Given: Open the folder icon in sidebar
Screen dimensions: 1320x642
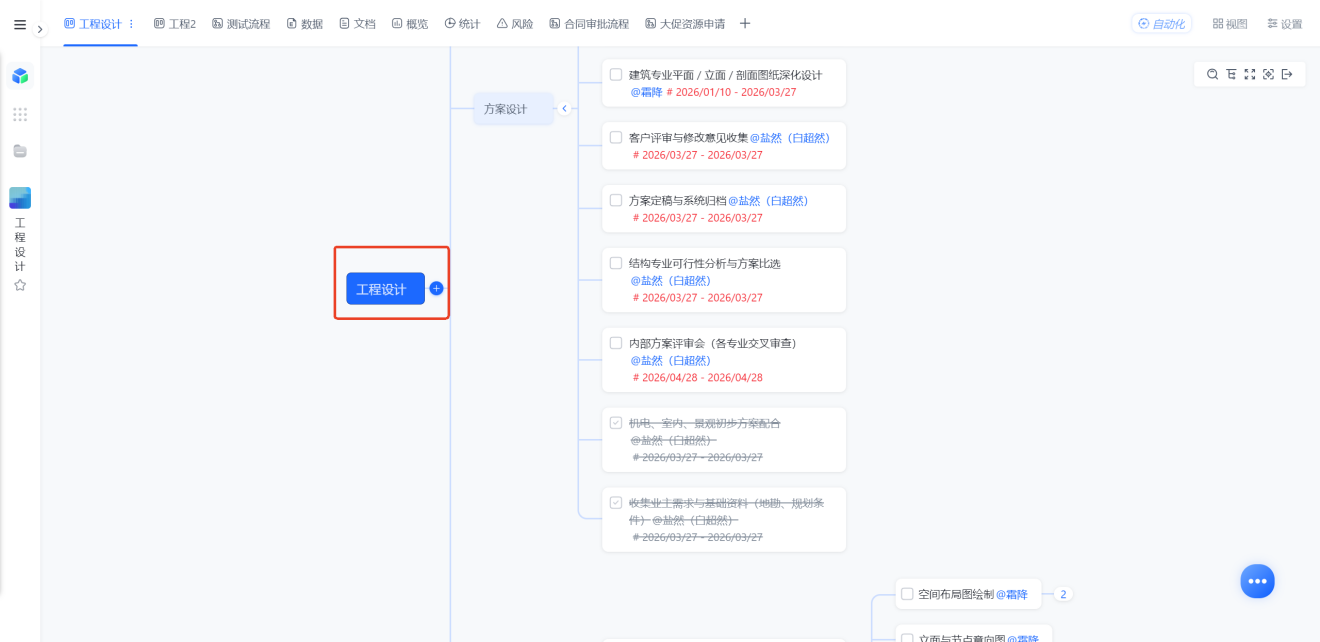Looking at the screenshot, I should 20,151.
